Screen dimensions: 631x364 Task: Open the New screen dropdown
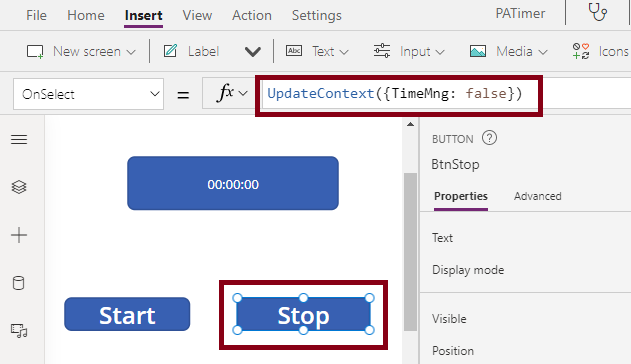coord(81,51)
